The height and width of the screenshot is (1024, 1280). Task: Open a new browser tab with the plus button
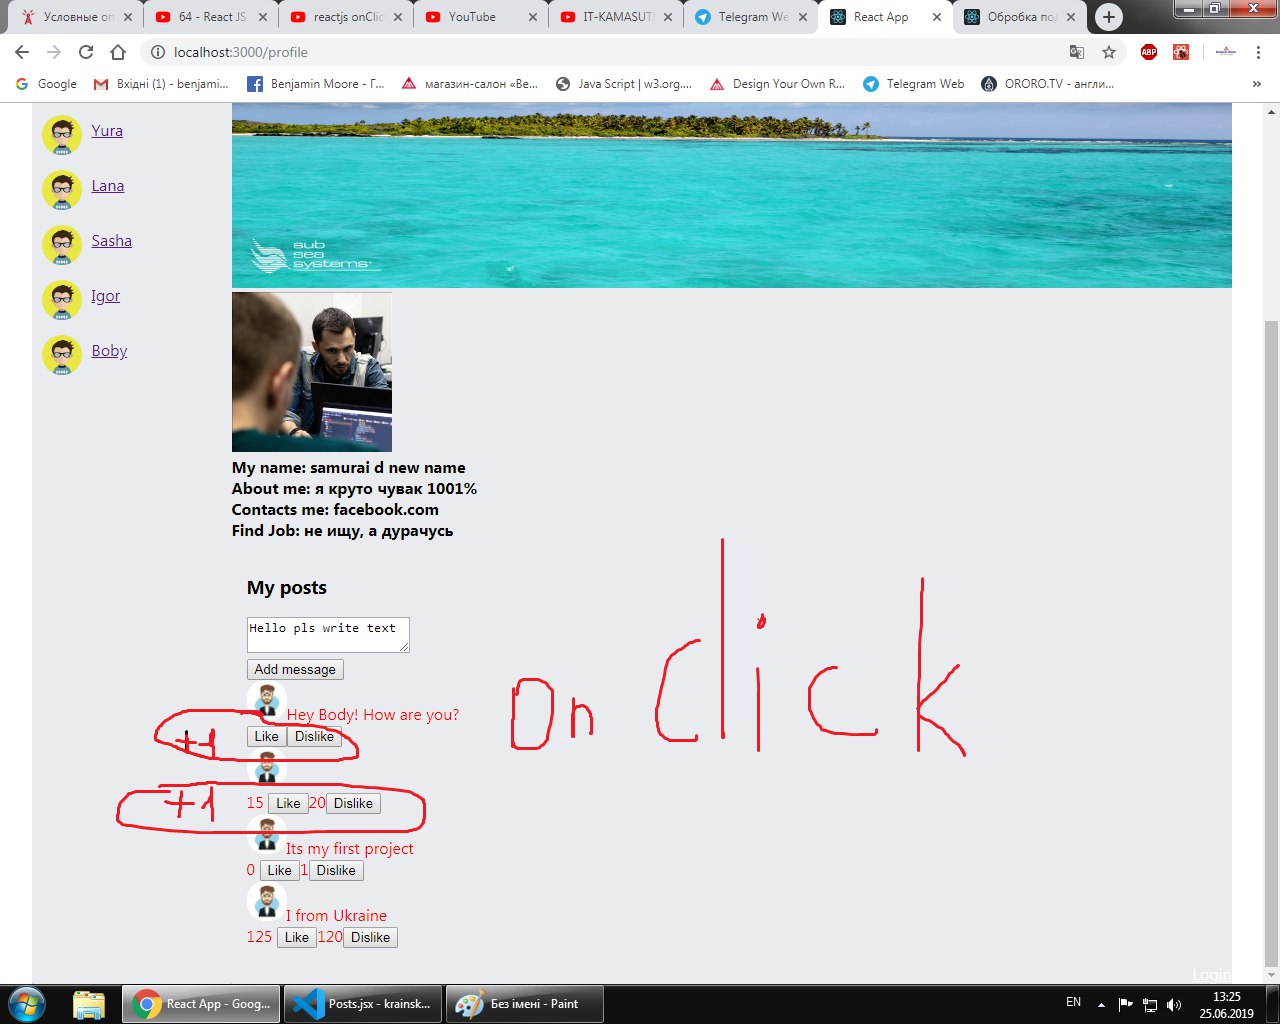coord(1108,17)
